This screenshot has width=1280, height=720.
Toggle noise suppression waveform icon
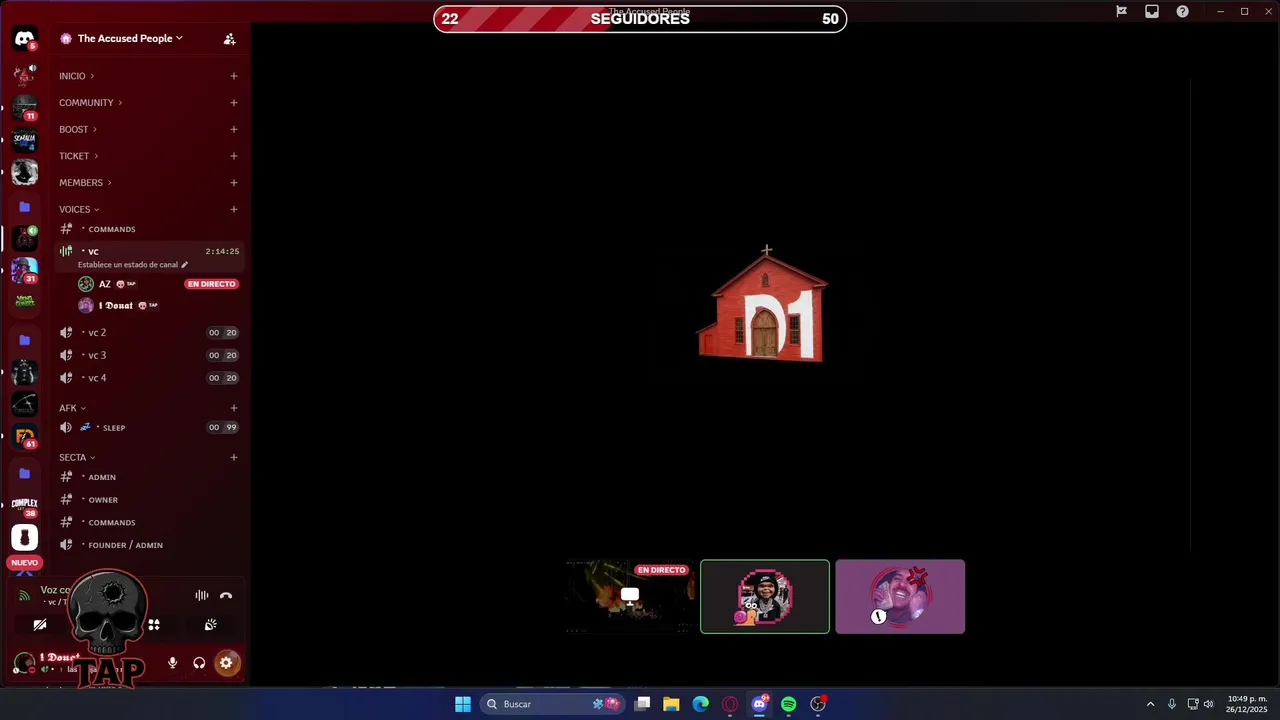point(202,596)
